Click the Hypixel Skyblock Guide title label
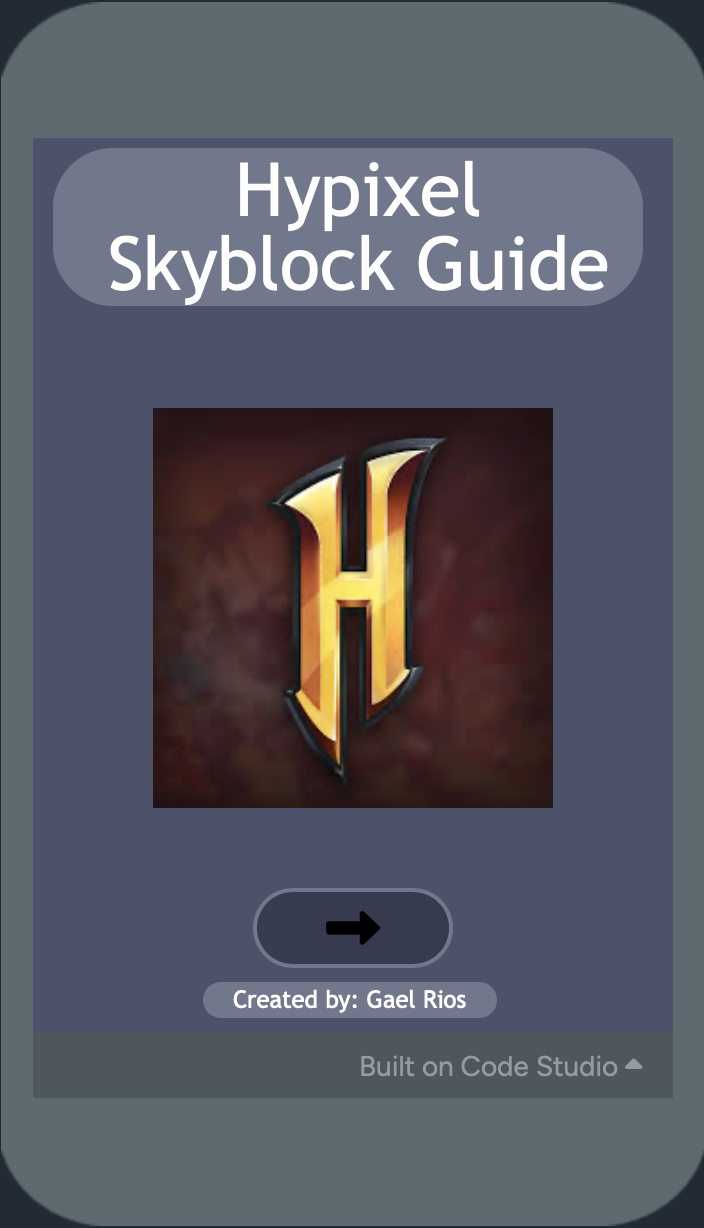 click(x=348, y=227)
